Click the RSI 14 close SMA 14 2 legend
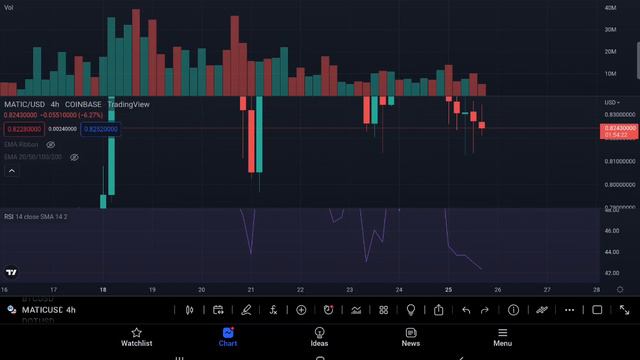This screenshot has width=640, height=360. (36, 217)
